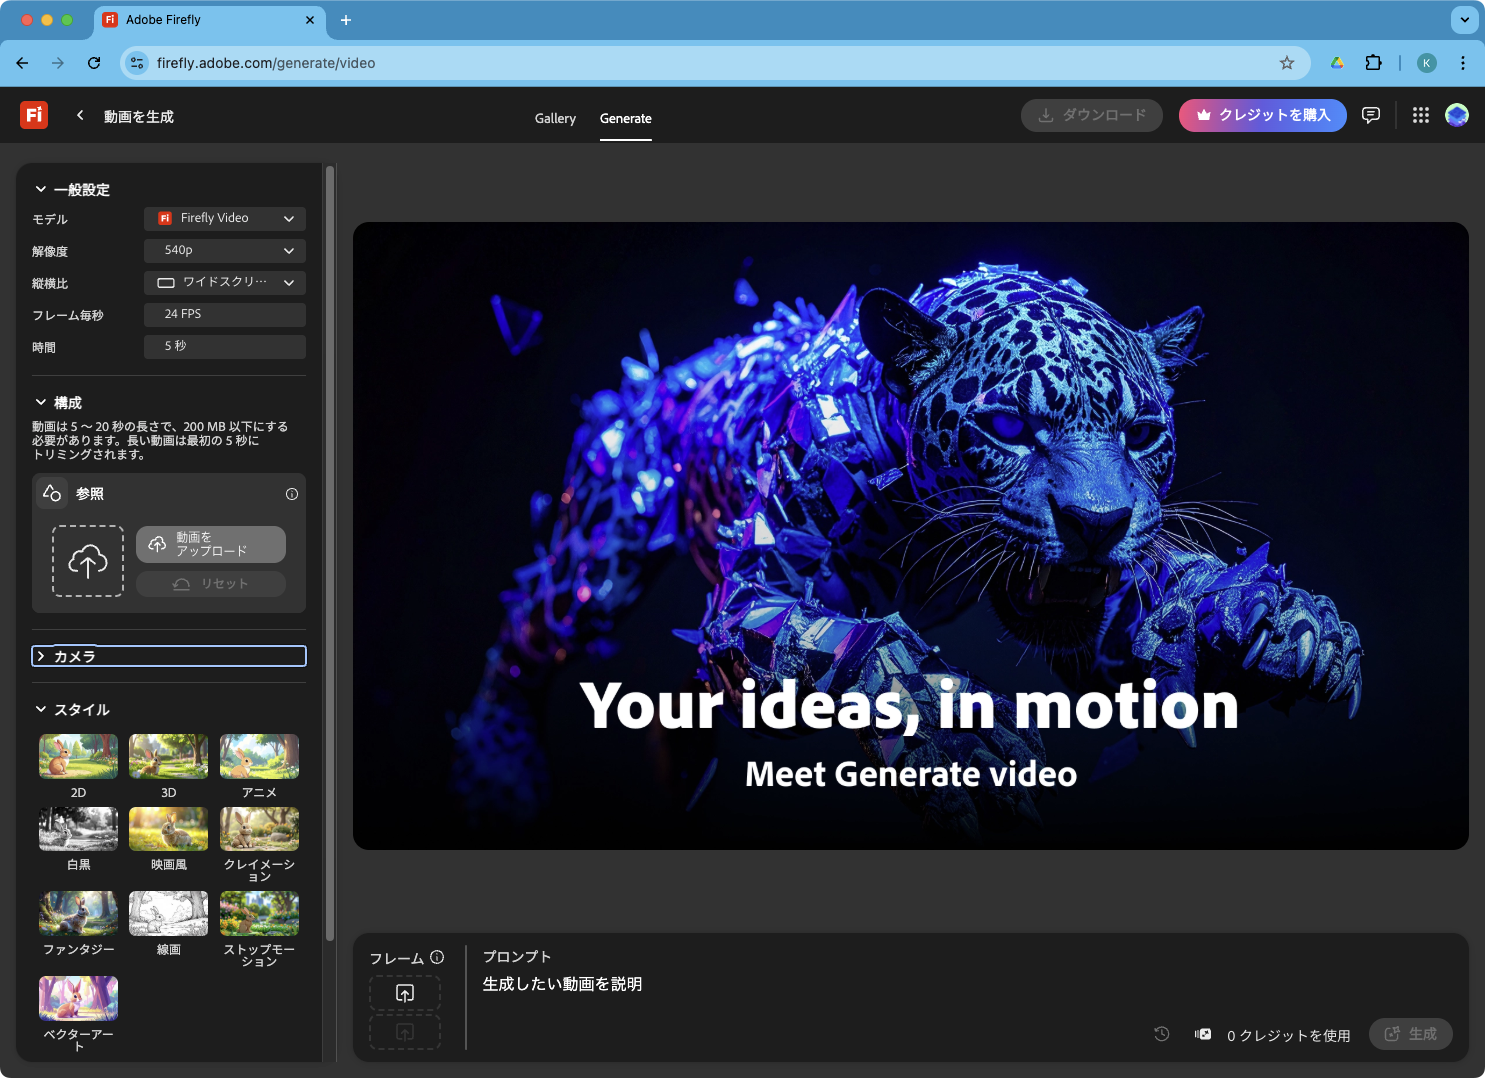Select the アニメ style thumbnail

[x=259, y=757]
